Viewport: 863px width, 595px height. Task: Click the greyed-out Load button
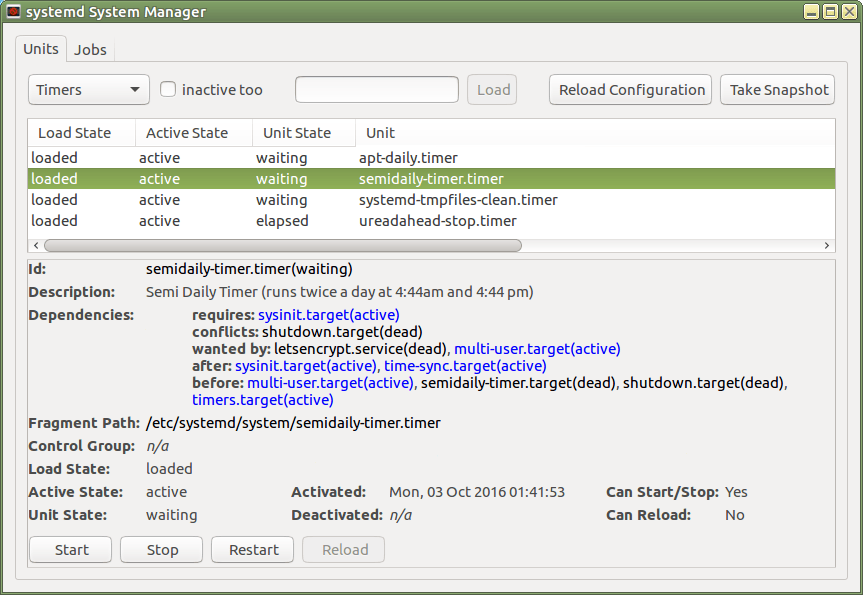coord(492,90)
